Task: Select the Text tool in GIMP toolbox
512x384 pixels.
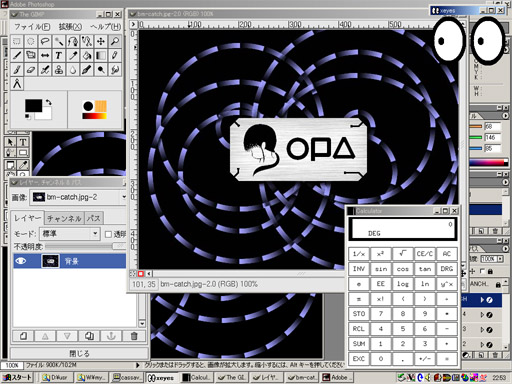Action: pos(59,55)
